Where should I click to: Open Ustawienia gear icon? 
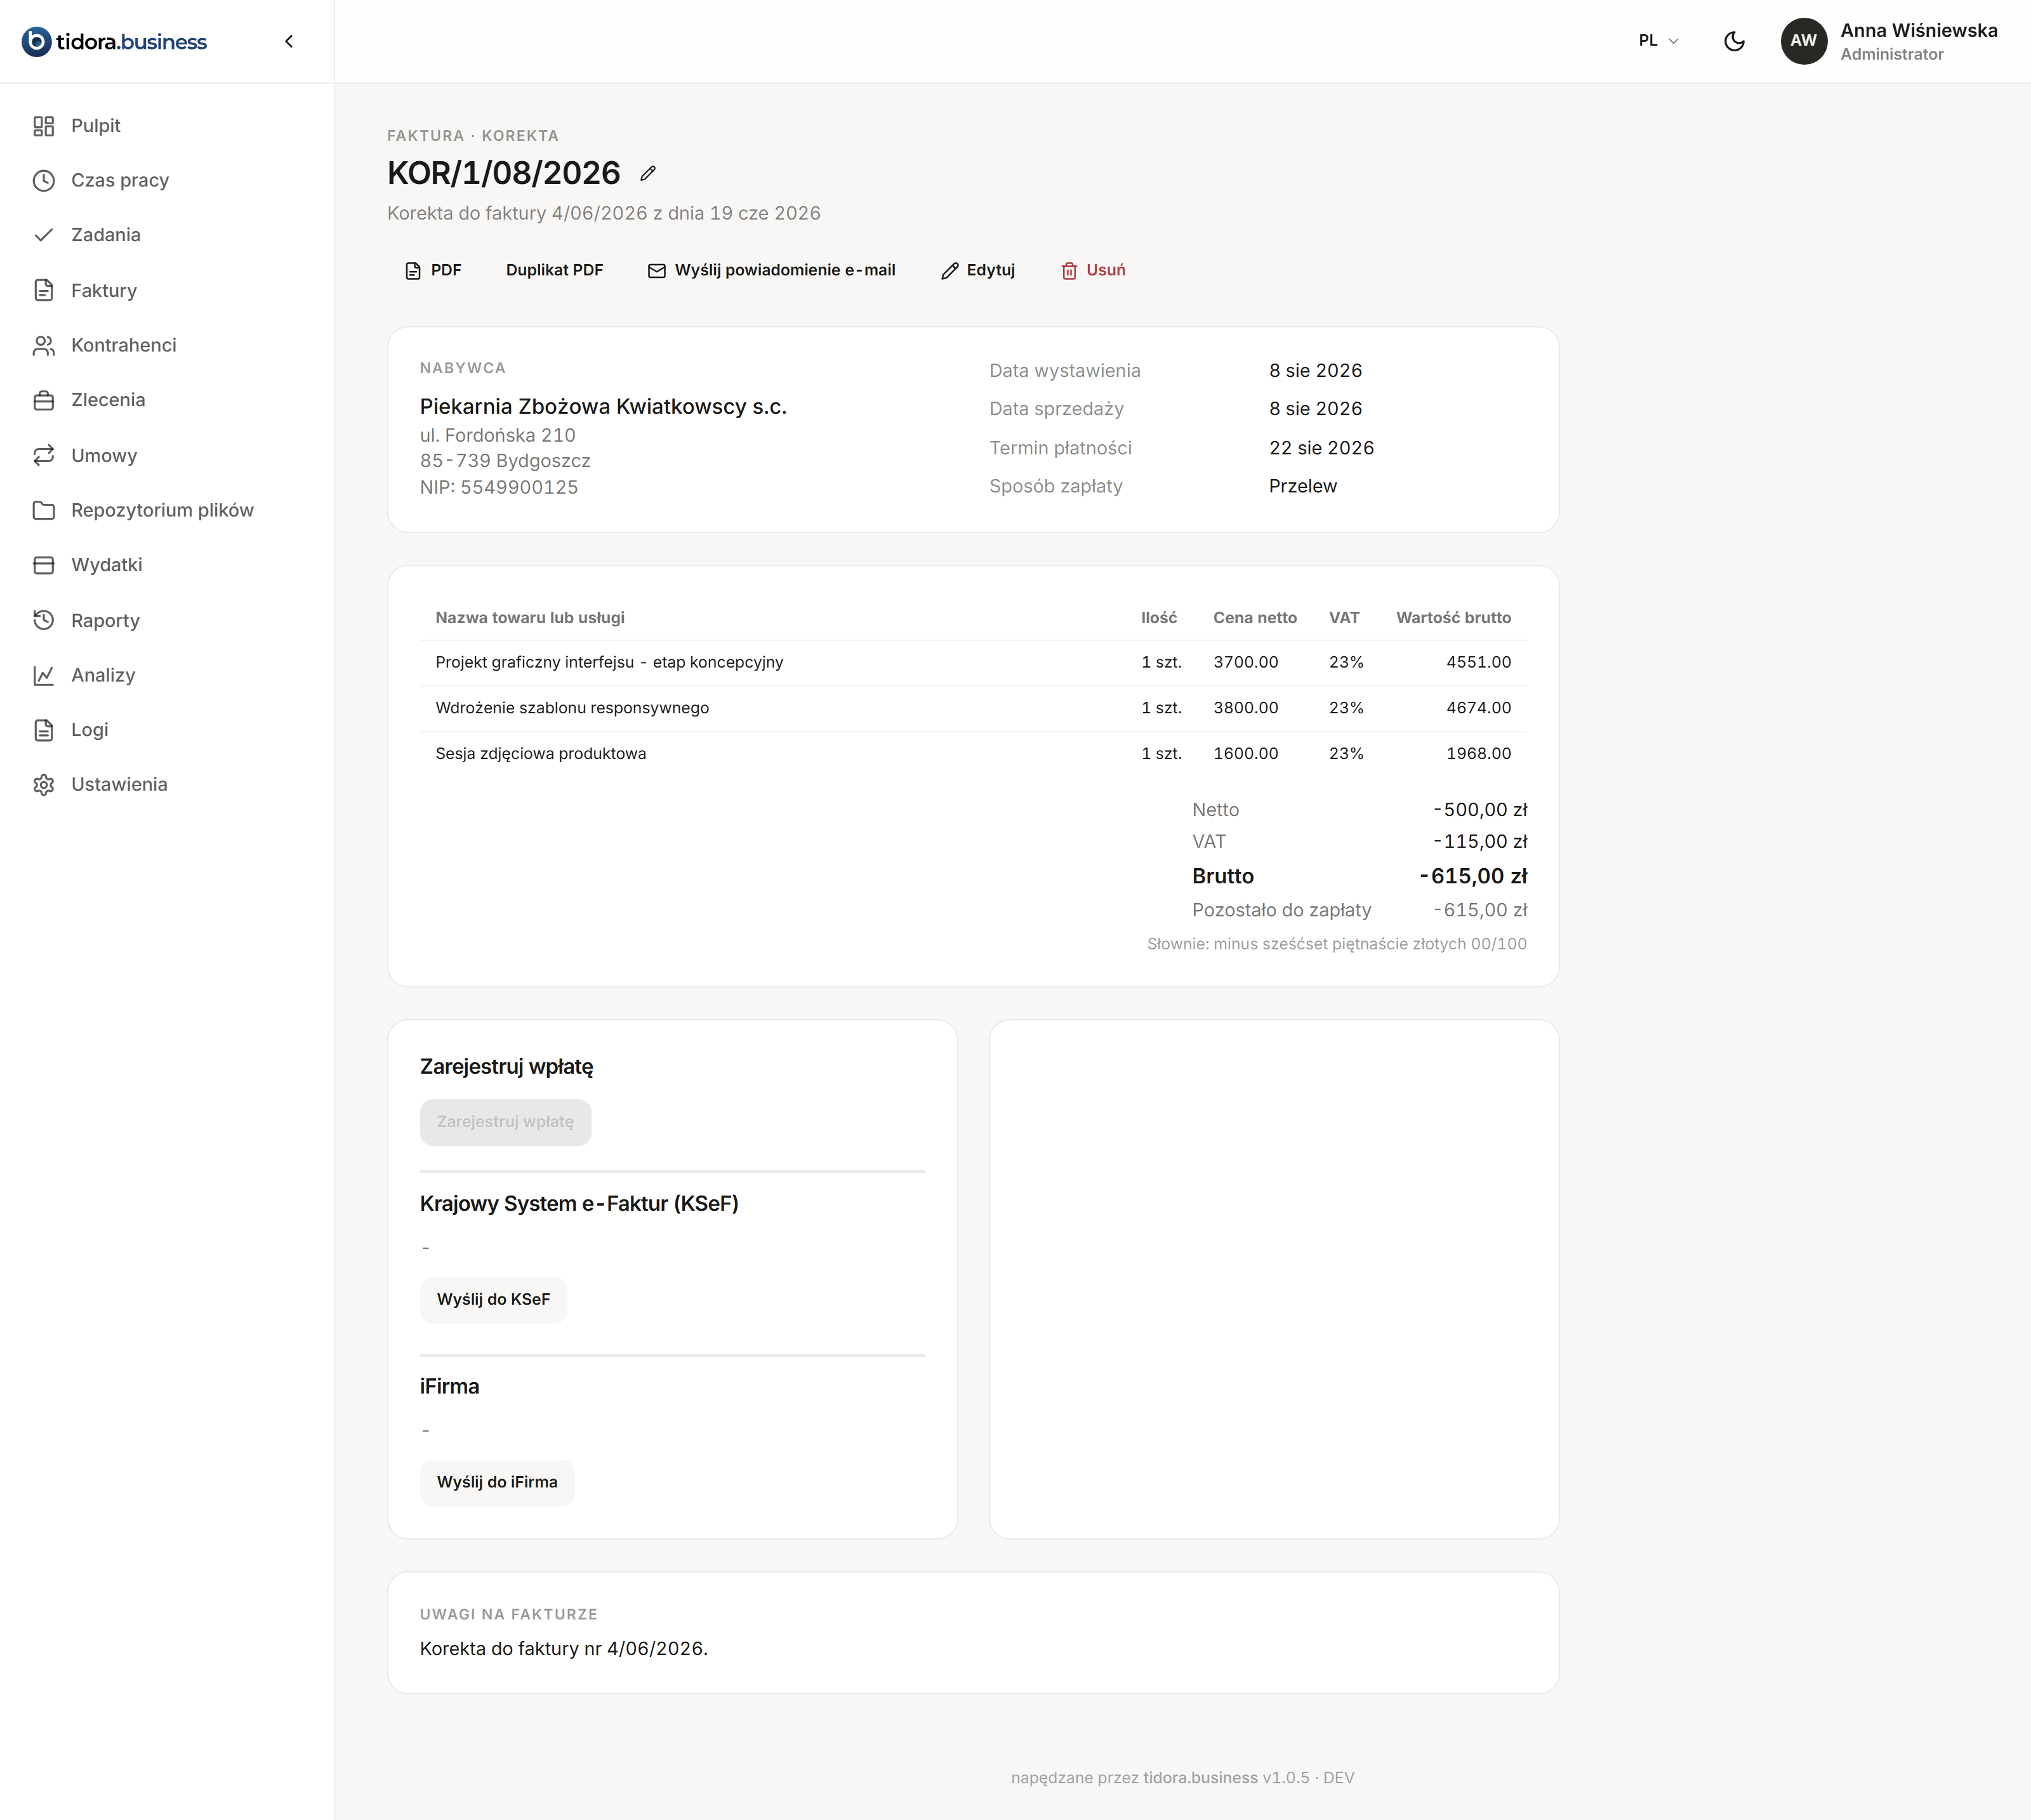click(43, 785)
